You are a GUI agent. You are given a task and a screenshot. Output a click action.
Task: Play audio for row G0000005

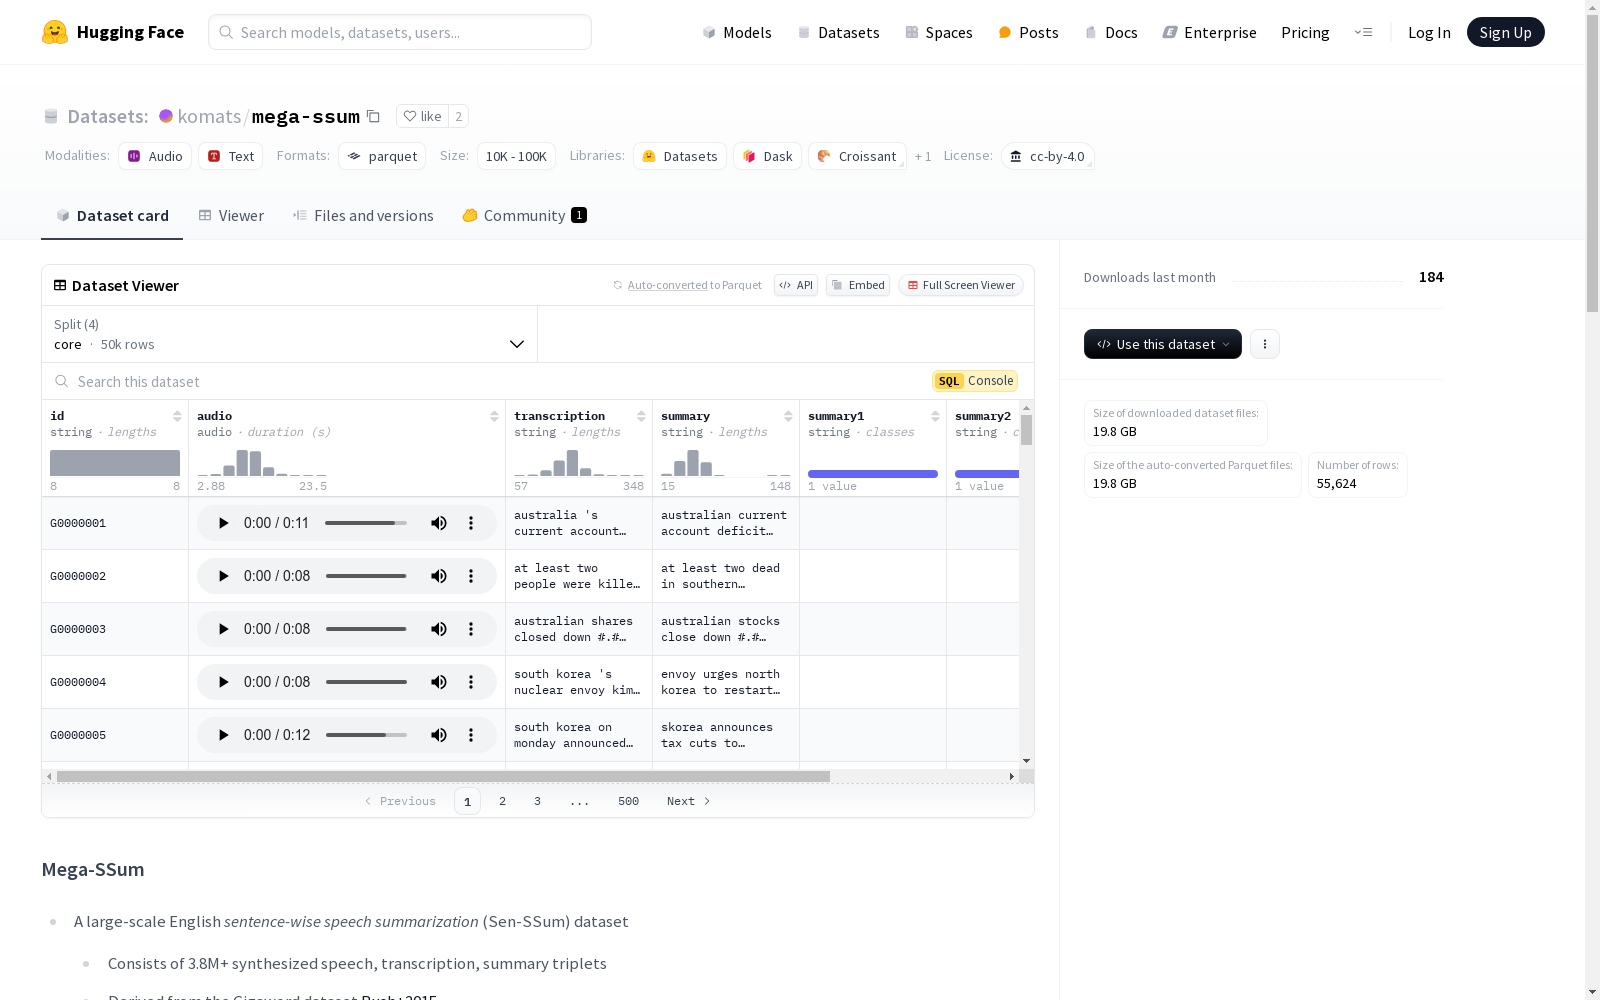pyautogui.click(x=223, y=735)
